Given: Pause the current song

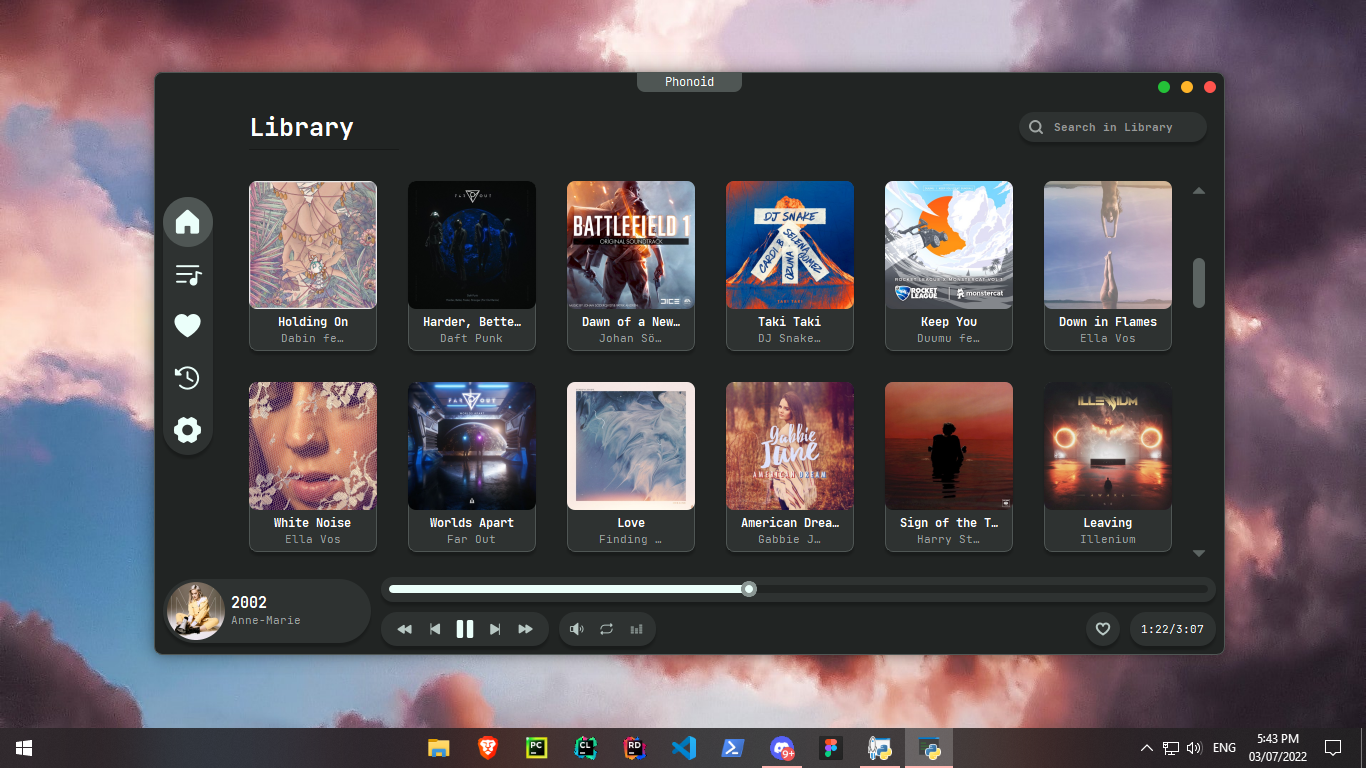Looking at the screenshot, I should pos(465,629).
